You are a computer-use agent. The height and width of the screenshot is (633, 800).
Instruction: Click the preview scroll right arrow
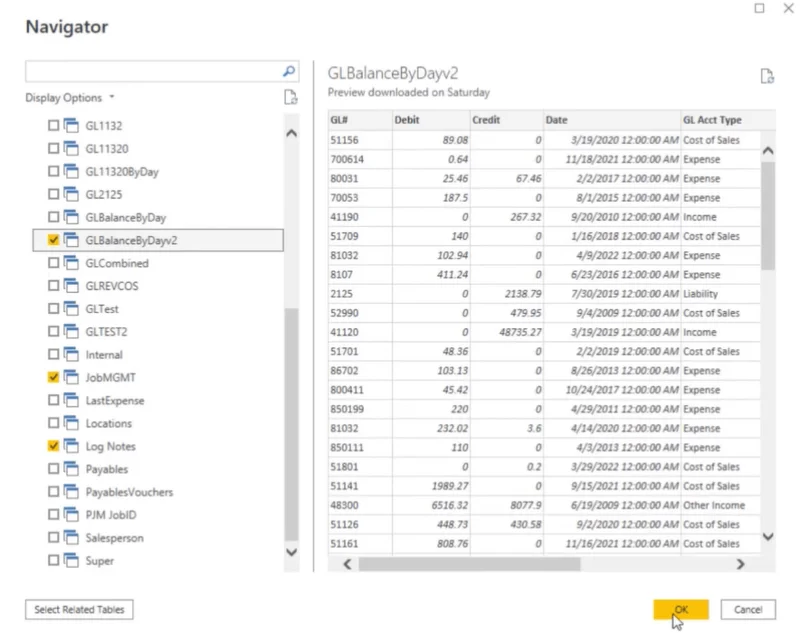click(x=740, y=564)
